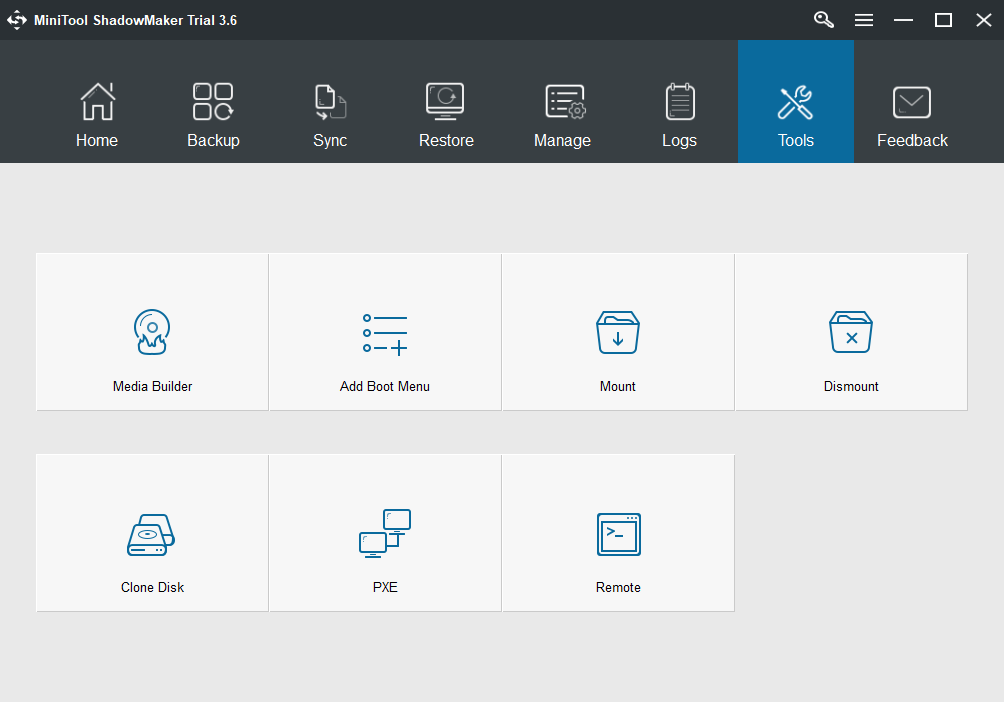This screenshot has height=702, width=1004.
Task: Open the hamburger menu in title bar
Action: 864,20
